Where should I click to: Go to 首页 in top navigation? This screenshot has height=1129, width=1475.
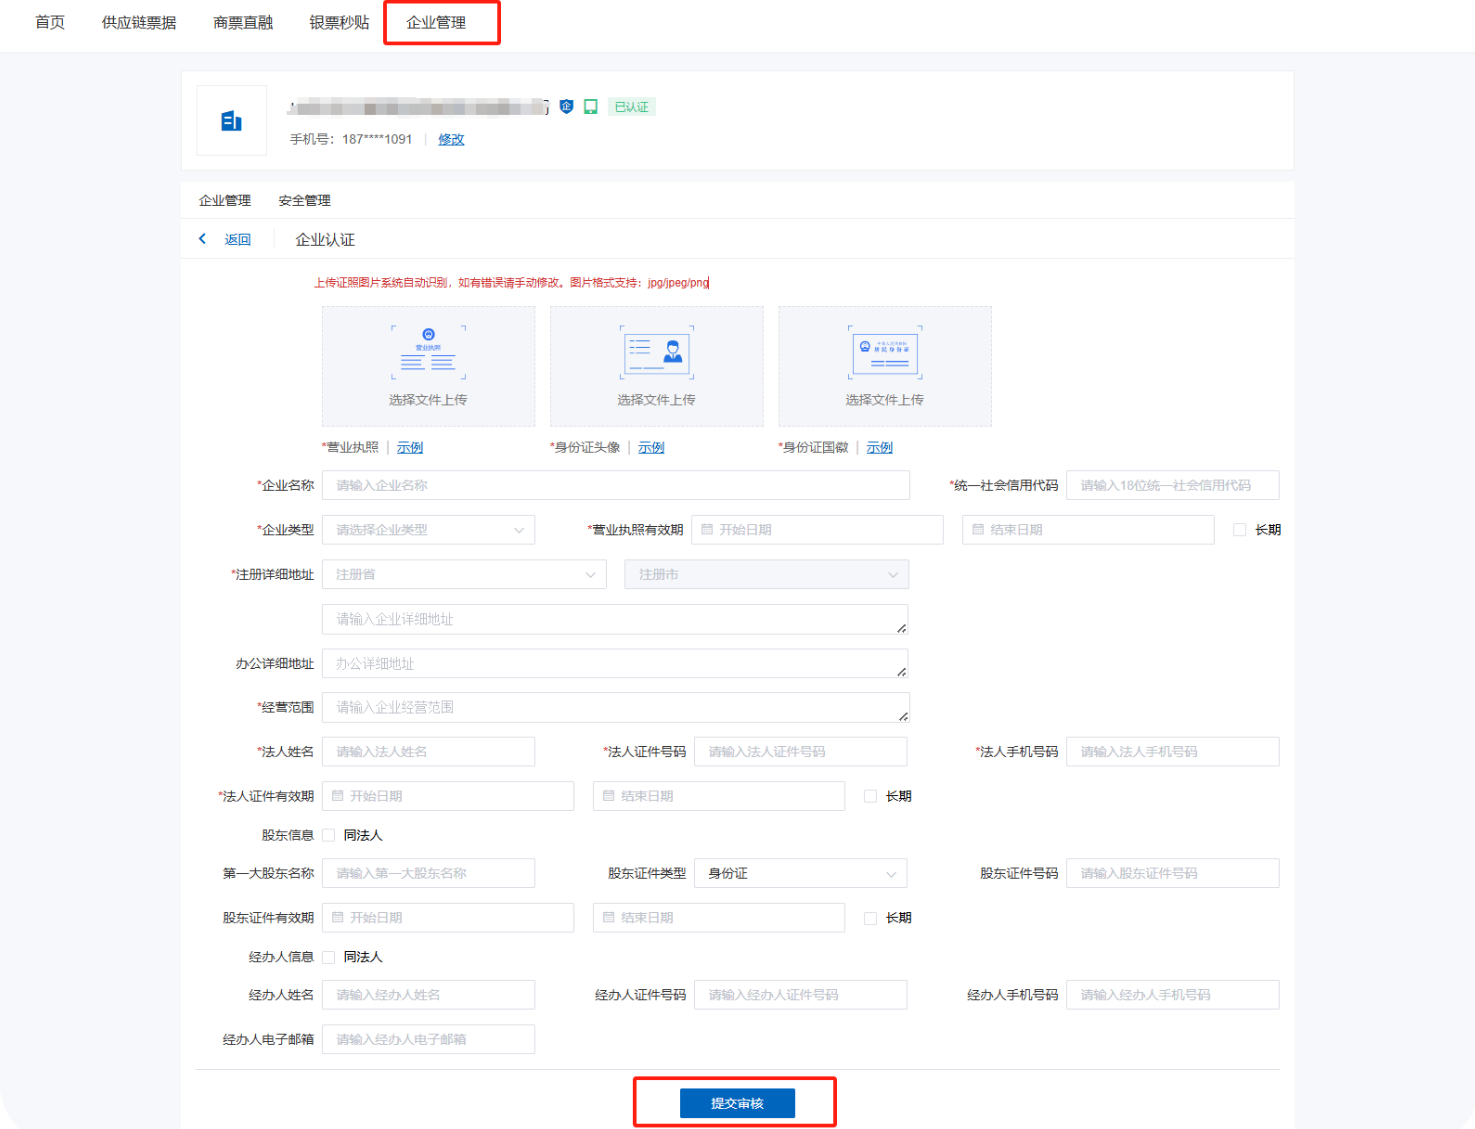tap(50, 22)
